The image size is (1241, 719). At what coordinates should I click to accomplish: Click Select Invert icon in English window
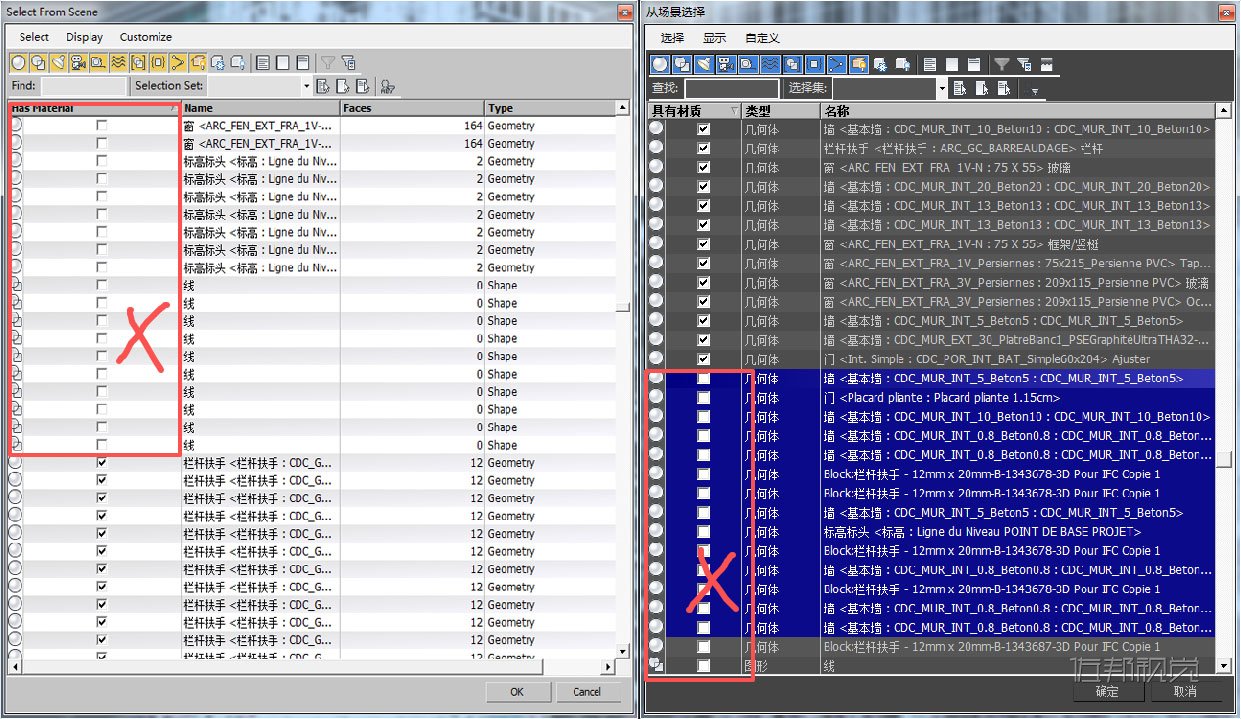[303, 63]
